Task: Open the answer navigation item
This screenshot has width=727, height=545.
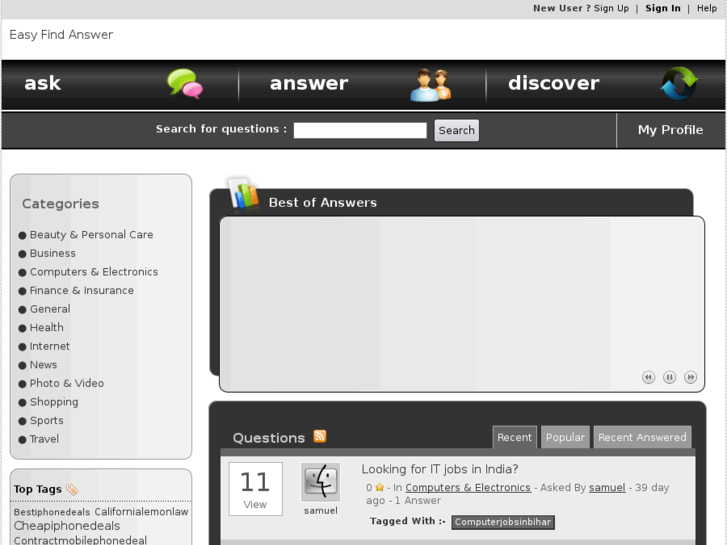Action: click(309, 83)
